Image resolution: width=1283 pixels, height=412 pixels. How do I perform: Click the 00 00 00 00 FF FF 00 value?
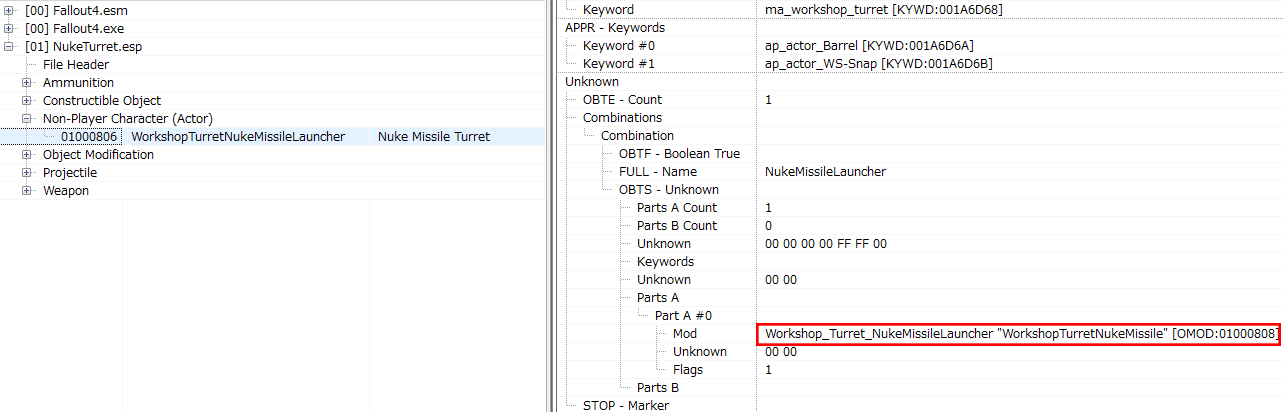[x=826, y=243]
